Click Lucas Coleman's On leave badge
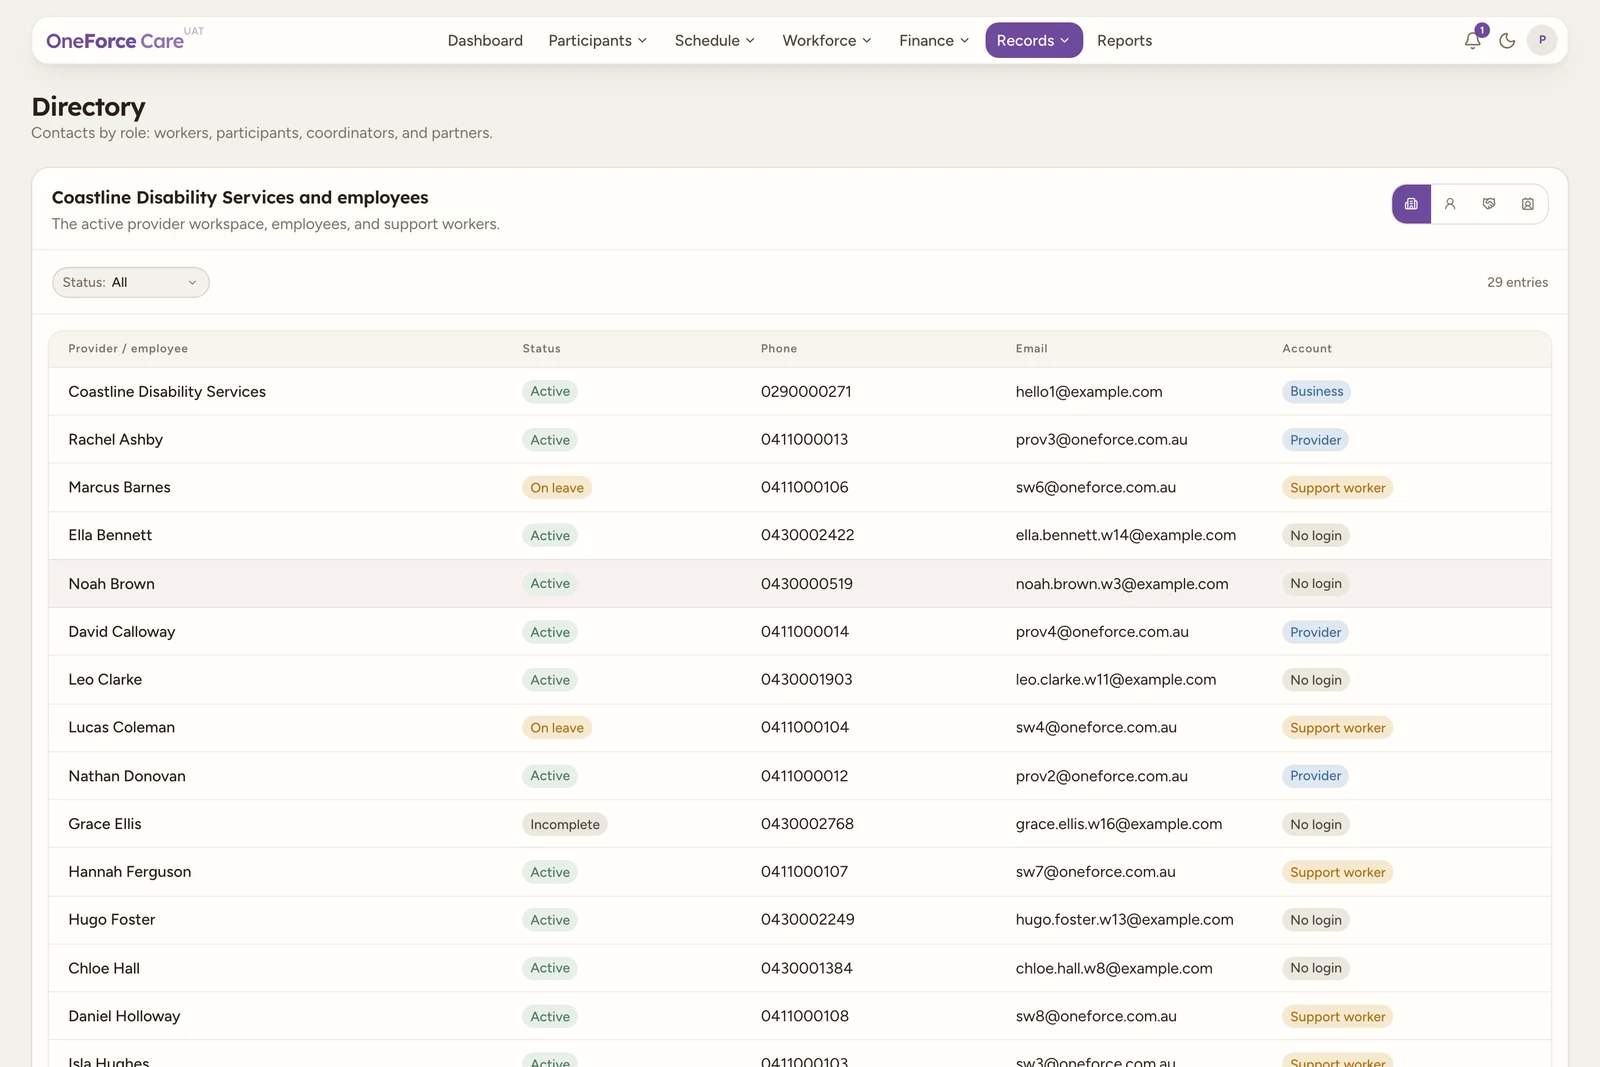The height and width of the screenshot is (1067, 1600). click(x=557, y=728)
